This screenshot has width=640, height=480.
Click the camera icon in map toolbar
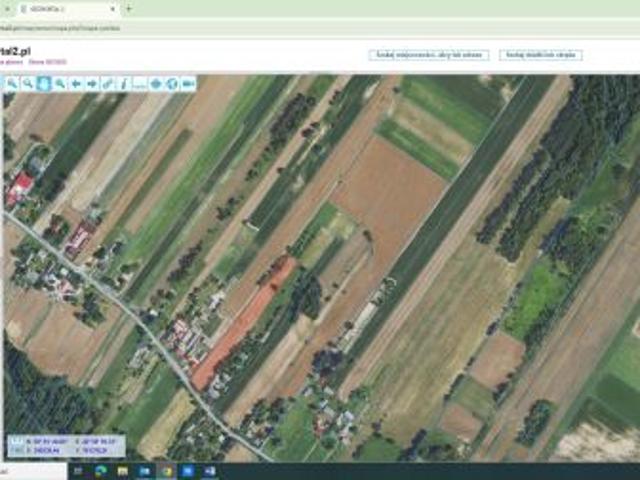click(188, 84)
